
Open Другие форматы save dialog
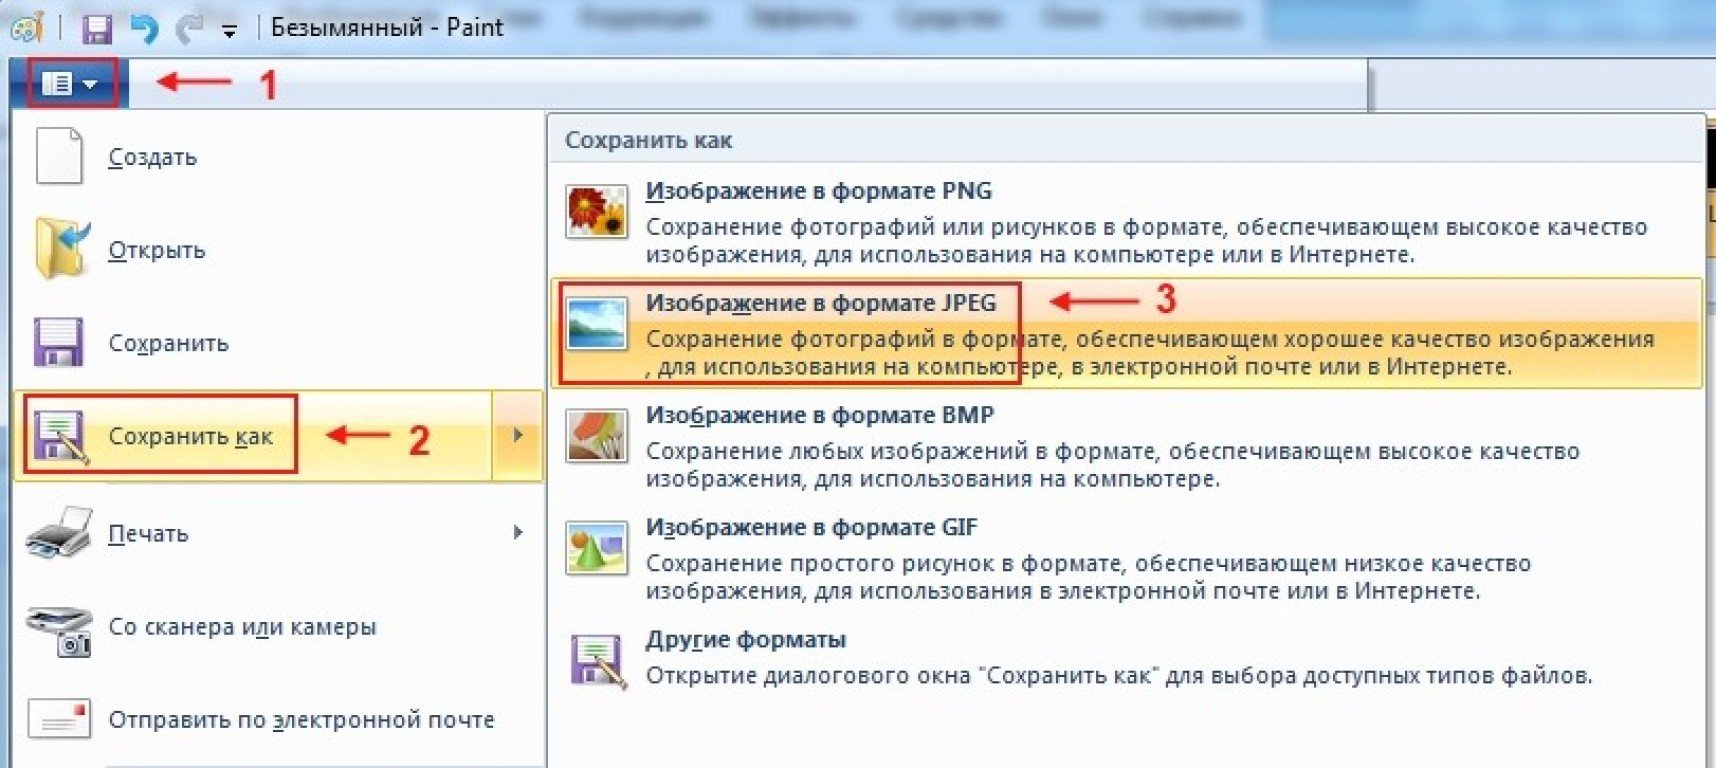tap(745, 639)
